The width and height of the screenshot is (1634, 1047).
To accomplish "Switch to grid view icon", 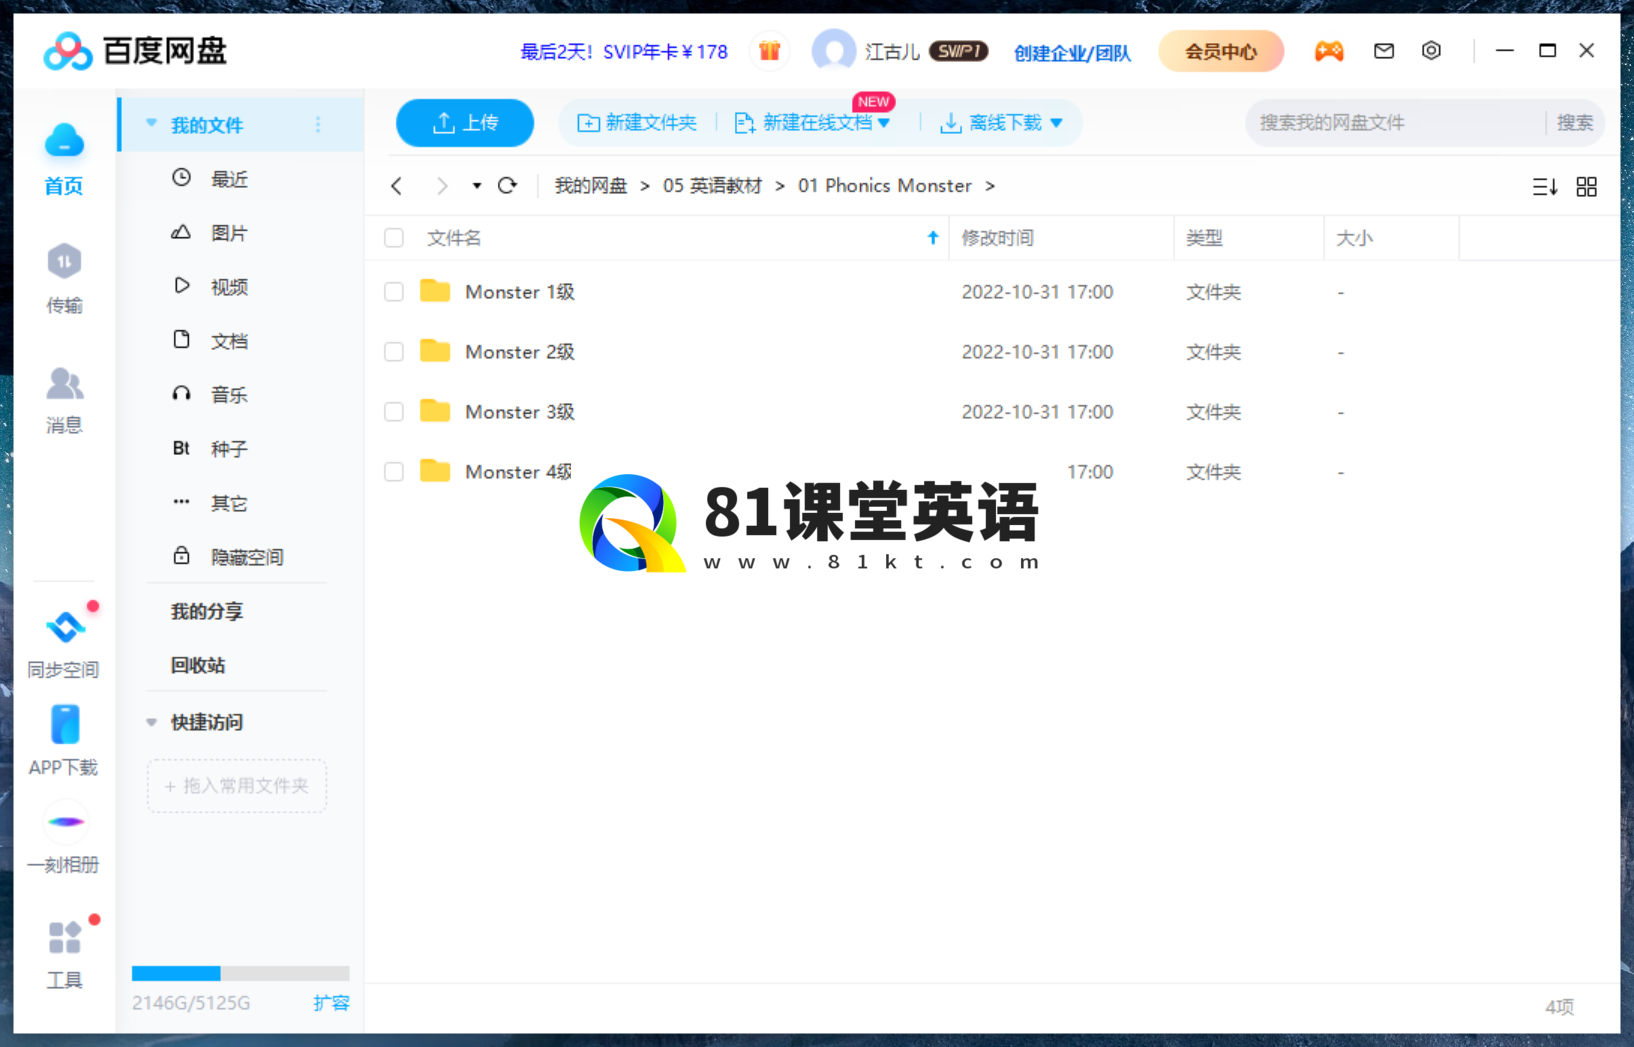I will click(x=1587, y=187).
